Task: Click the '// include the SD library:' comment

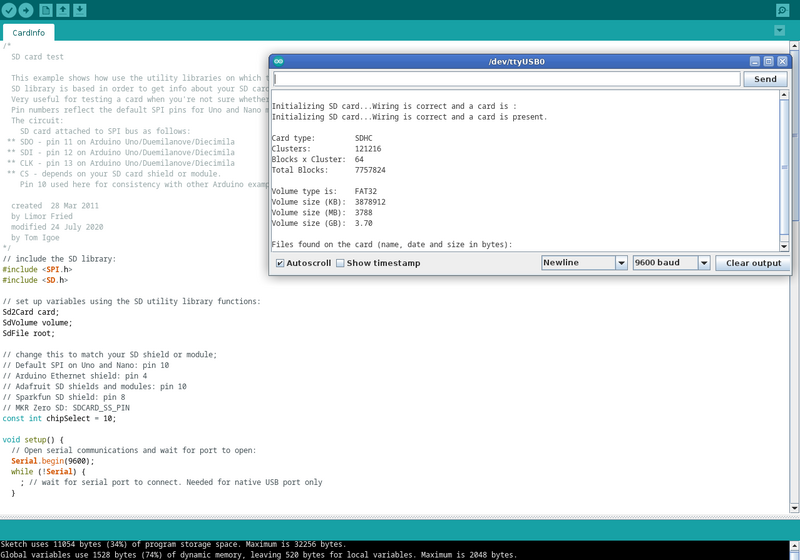Action: click(59, 259)
